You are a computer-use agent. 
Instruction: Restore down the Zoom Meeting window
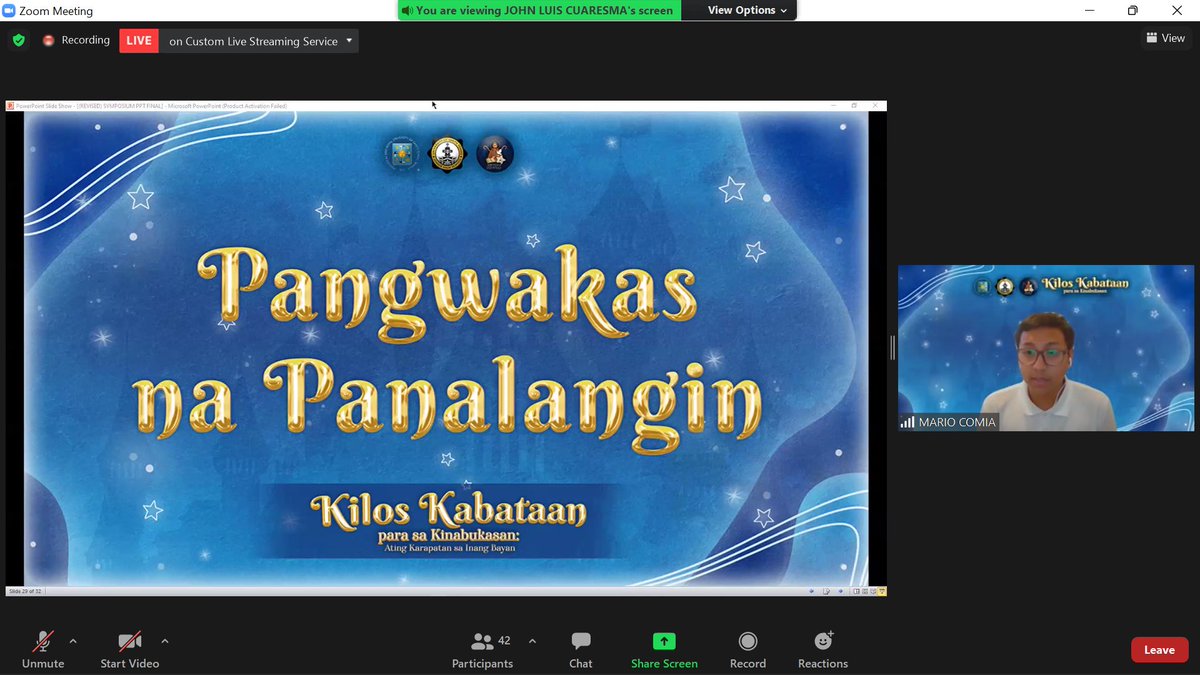pos(1132,11)
